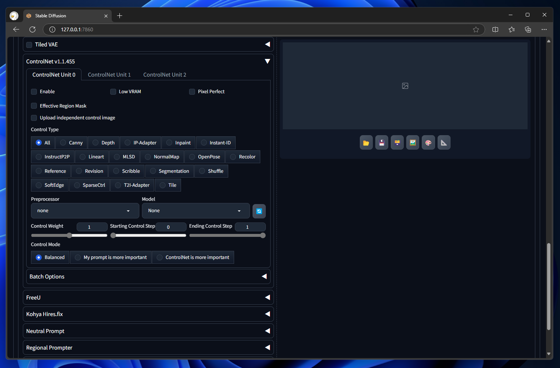Image resolution: width=560 pixels, height=368 pixels.
Task: Select the Segmentation control type
Action: pyautogui.click(x=169, y=171)
